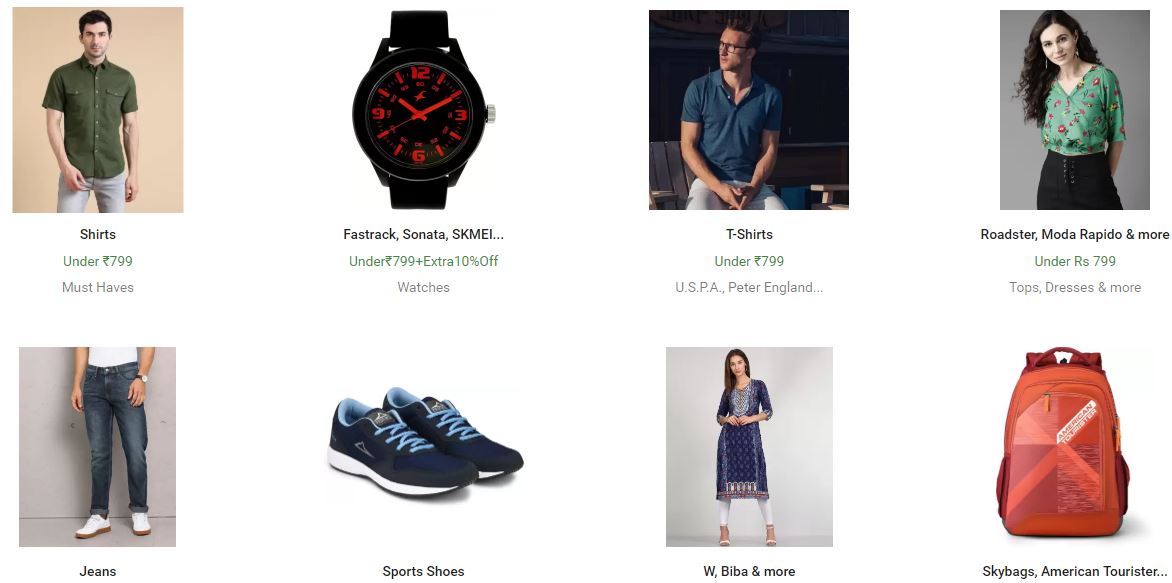Click the navy sports shoes image
Screen dimensions: 1172x583
tap(425, 441)
